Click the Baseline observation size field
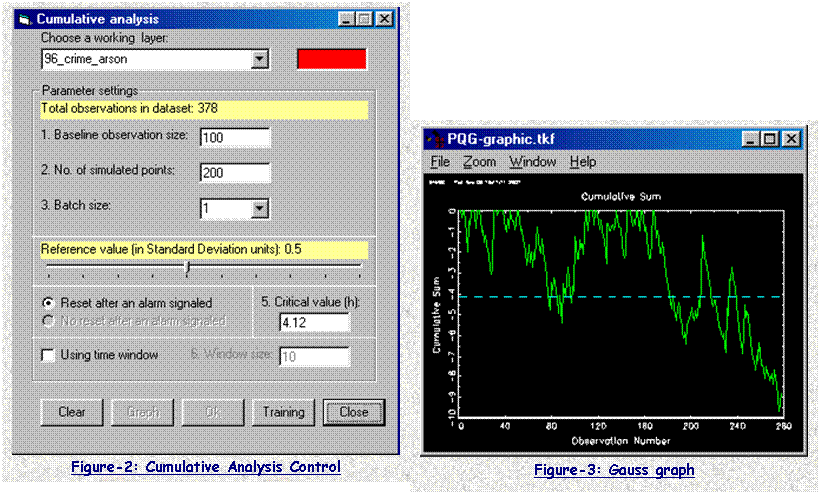 pyautogui.click(x=235, y=137)
